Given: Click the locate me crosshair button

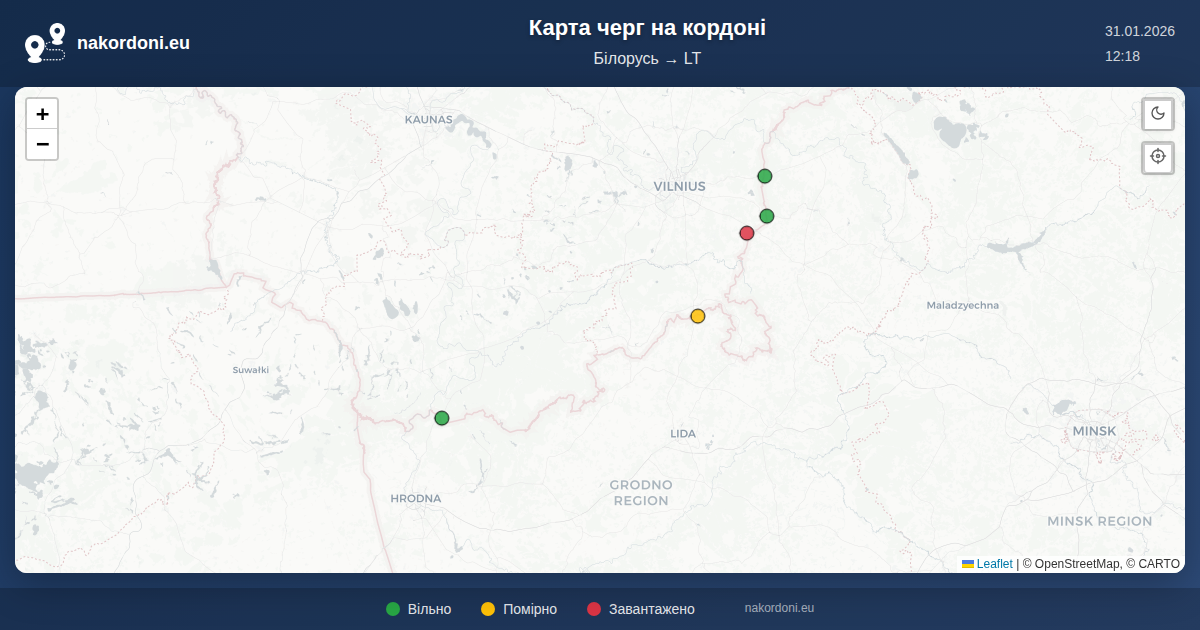Looking at the screenshot, I should pyautogui.click(x=1158, y=157).
